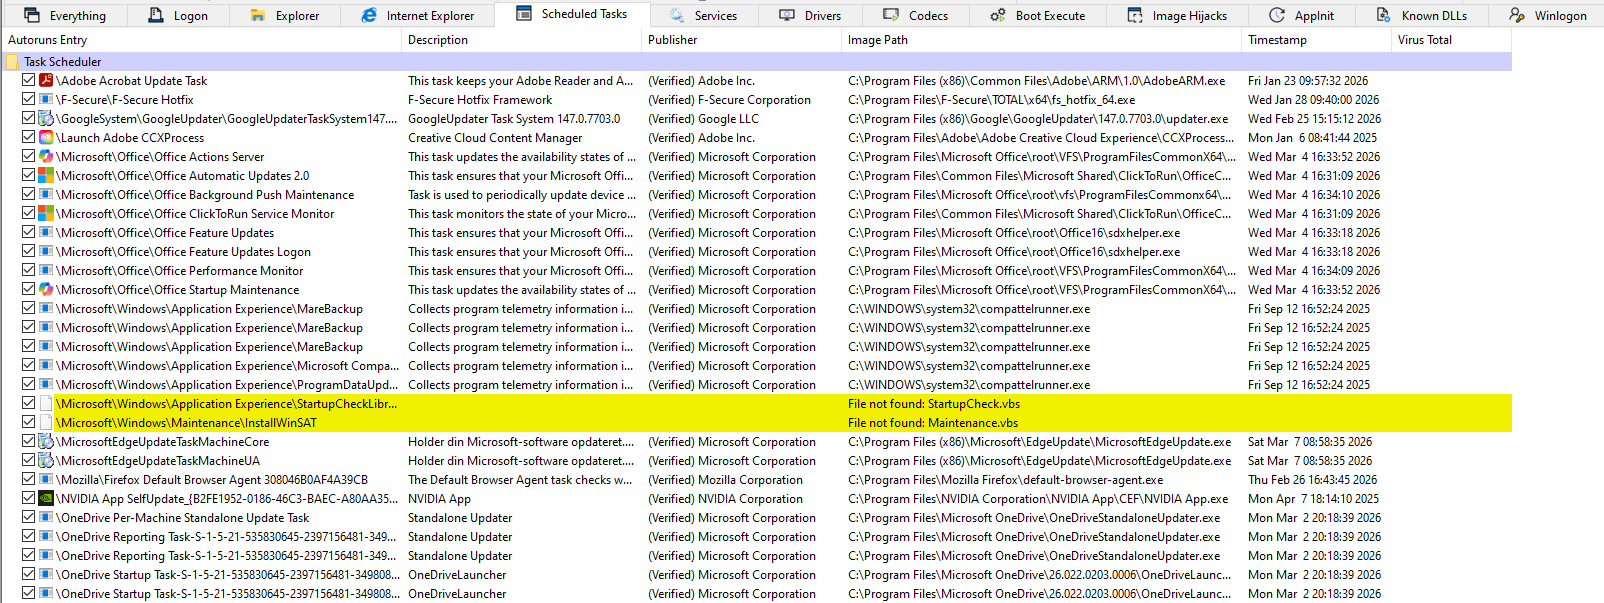Switch to the Image Hijacks tab
1604x603 pixels.
point(1176,15)
